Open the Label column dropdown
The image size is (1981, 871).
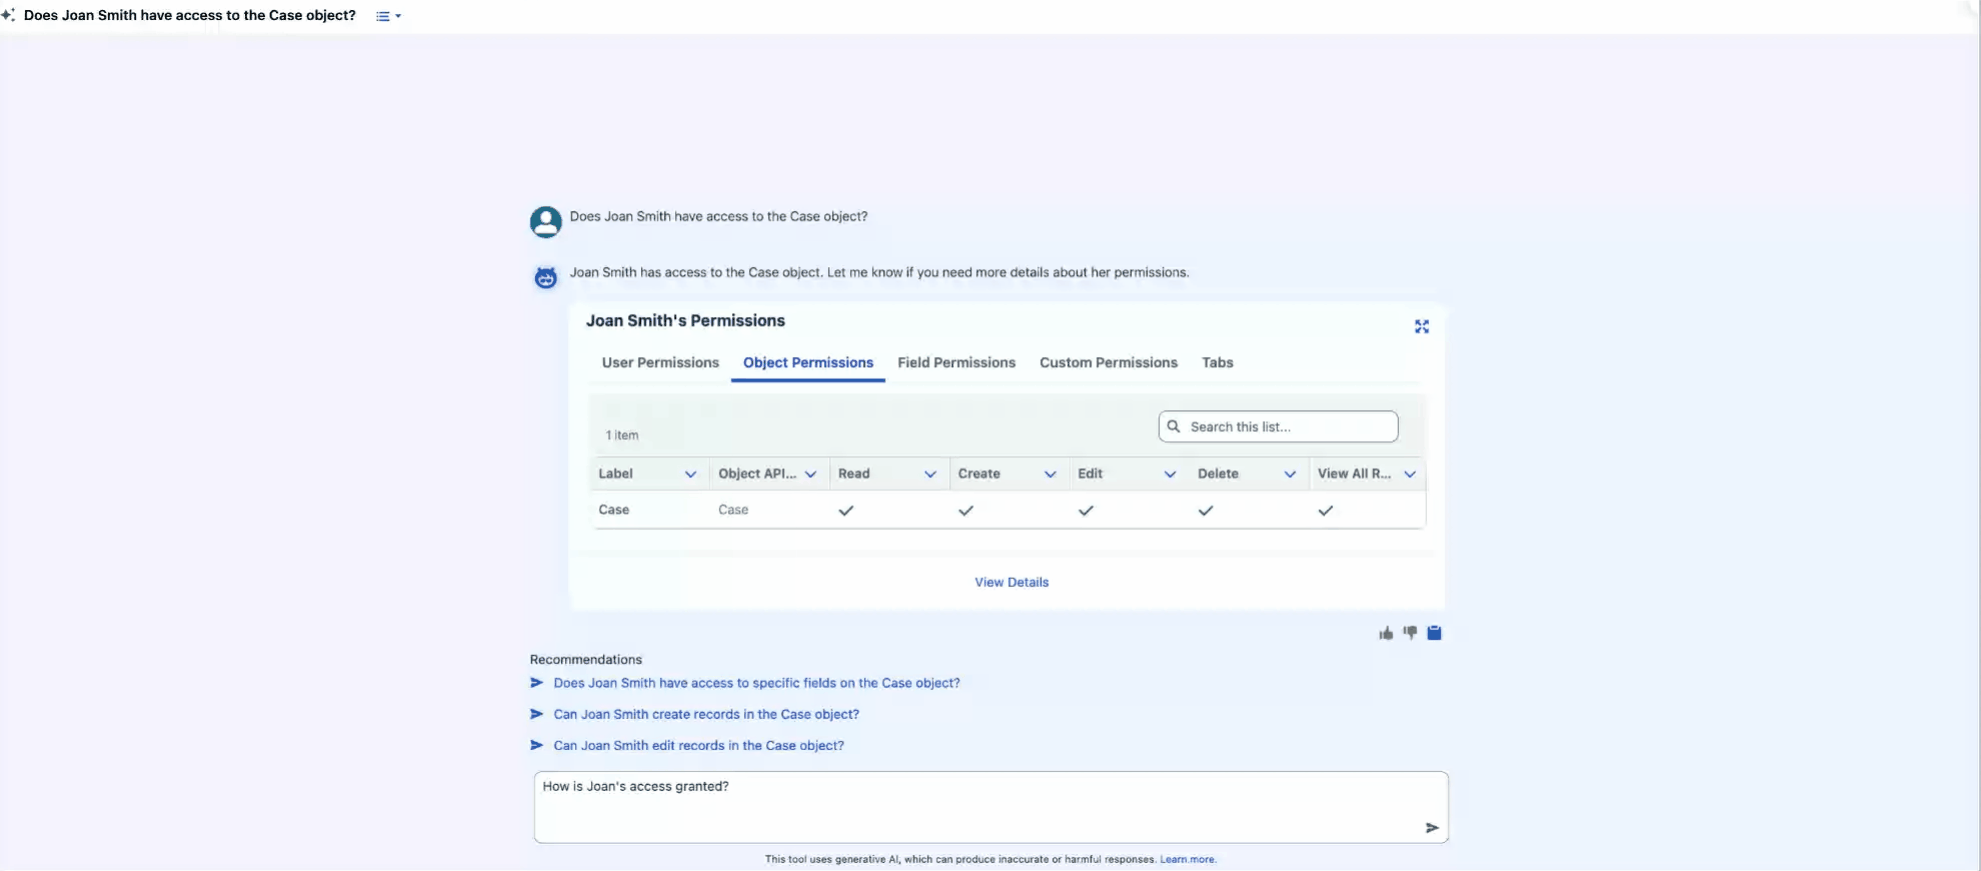(690, 474)
